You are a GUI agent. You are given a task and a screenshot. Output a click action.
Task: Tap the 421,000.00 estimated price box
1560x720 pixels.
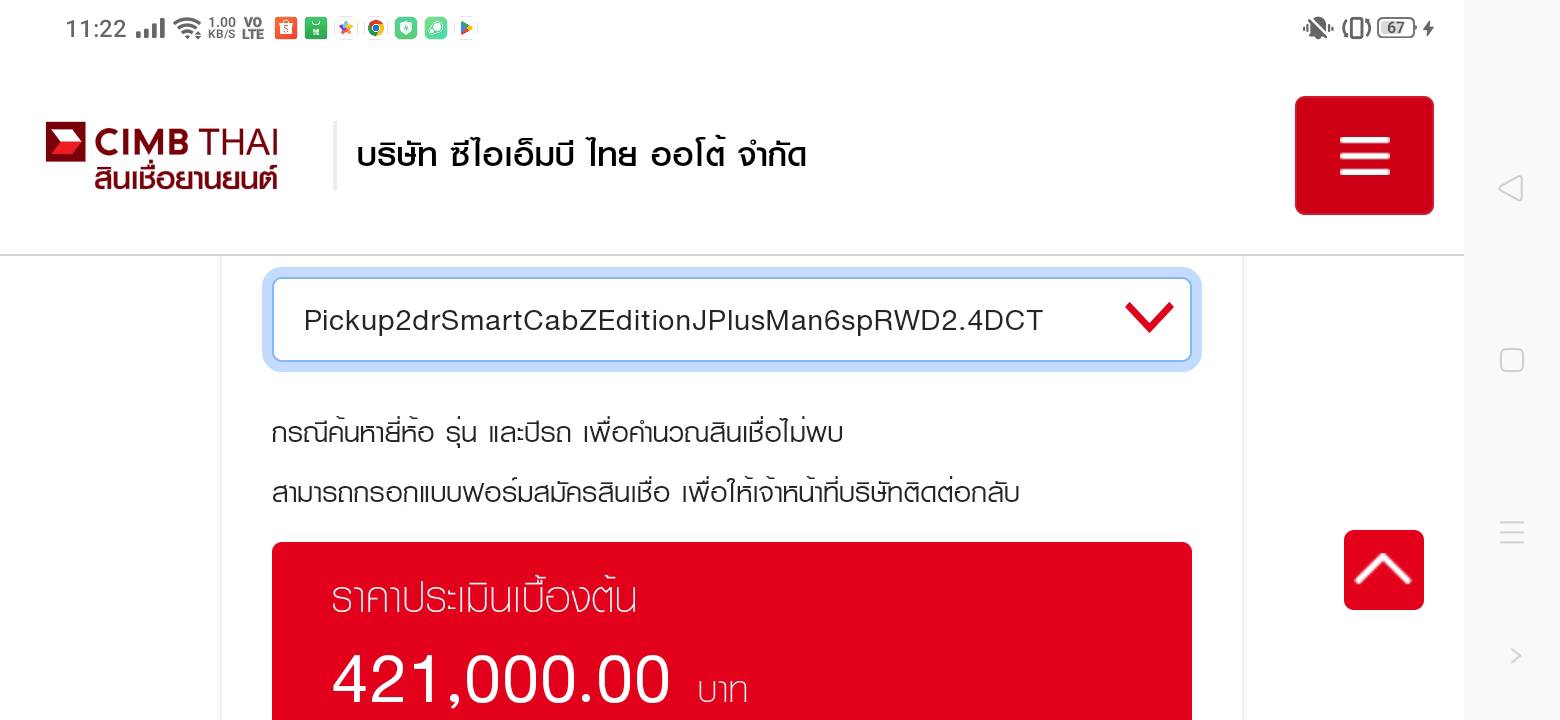[731, 631]
